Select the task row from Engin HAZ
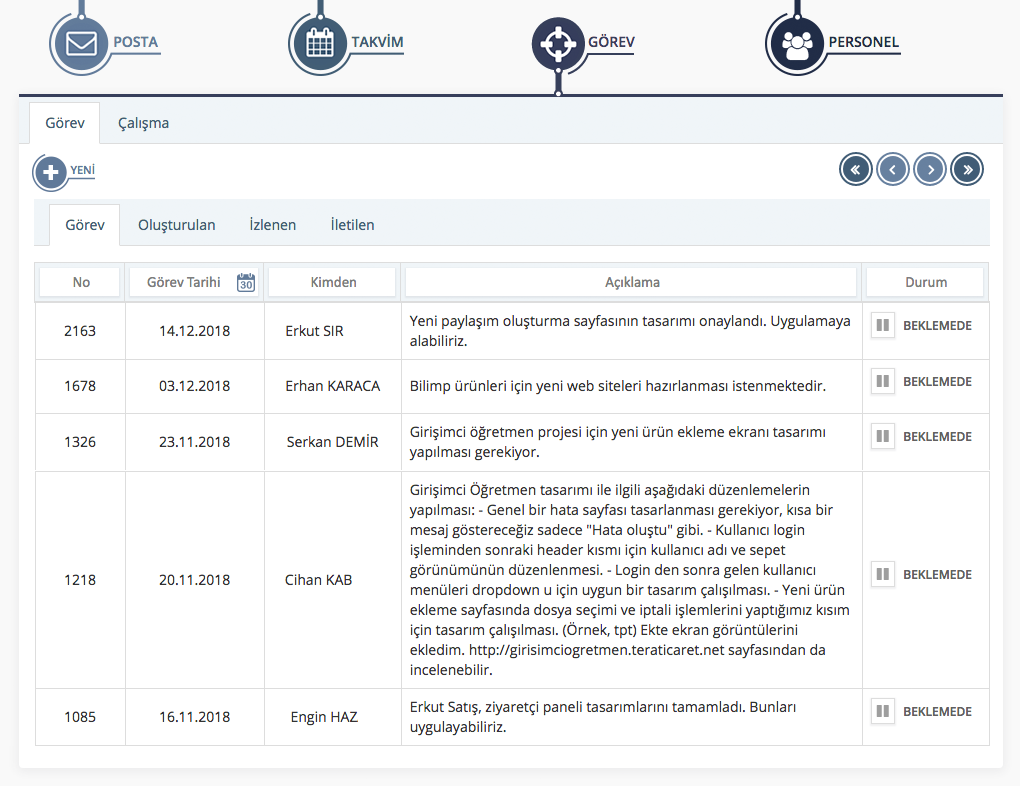1020x786 pixels. [324, 717]
